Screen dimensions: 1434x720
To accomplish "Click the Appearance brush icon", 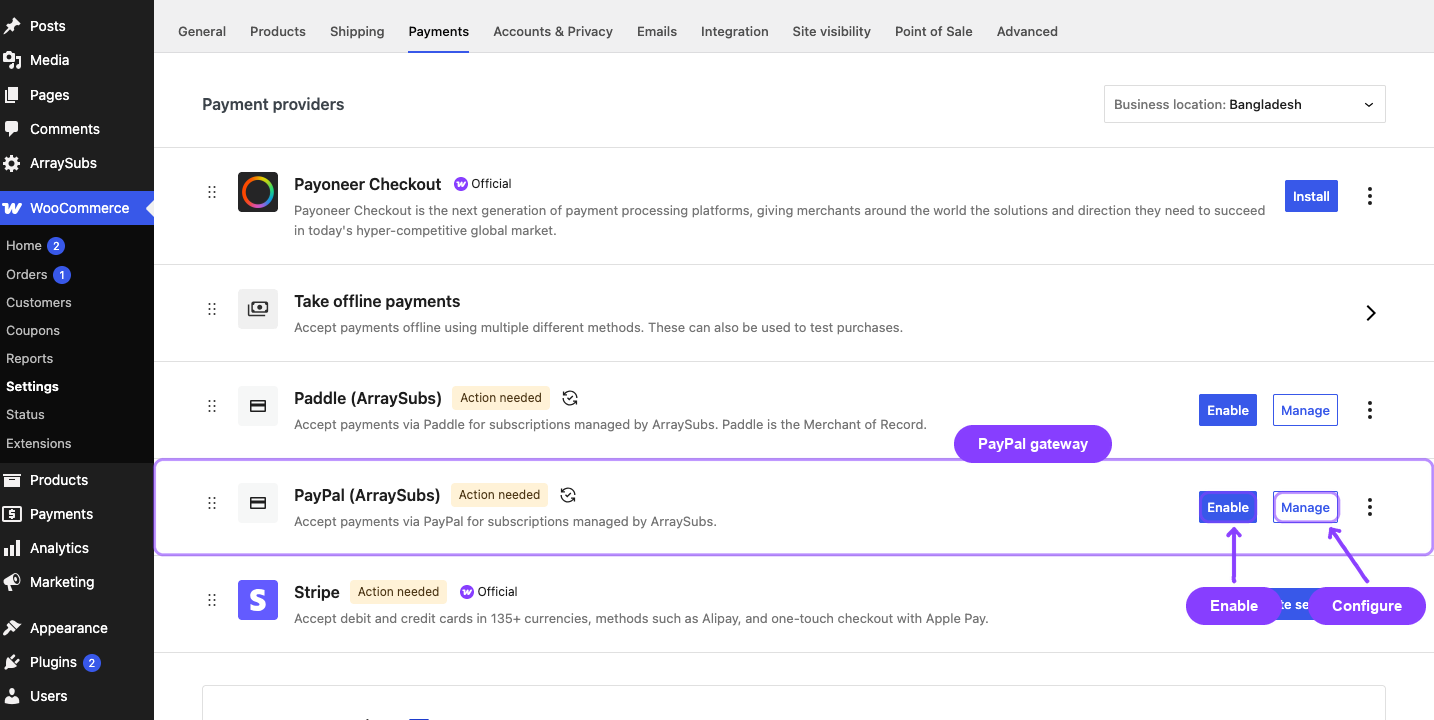I will (12, 628).
